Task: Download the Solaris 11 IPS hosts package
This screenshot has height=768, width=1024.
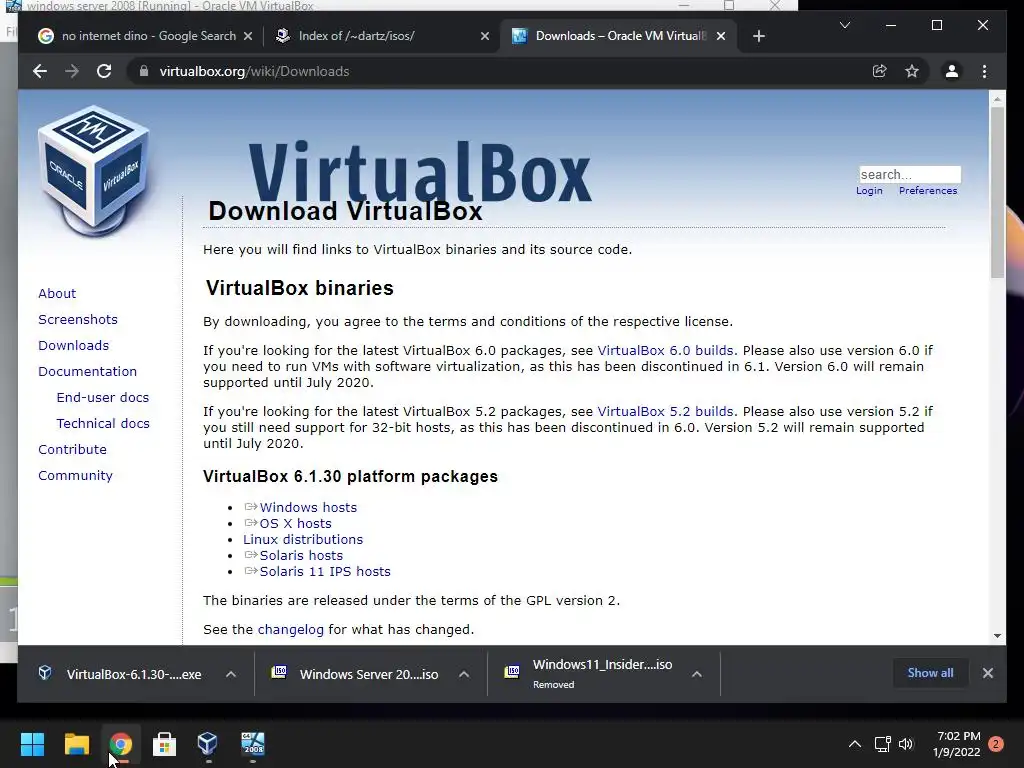Action: tap(325, 571)
